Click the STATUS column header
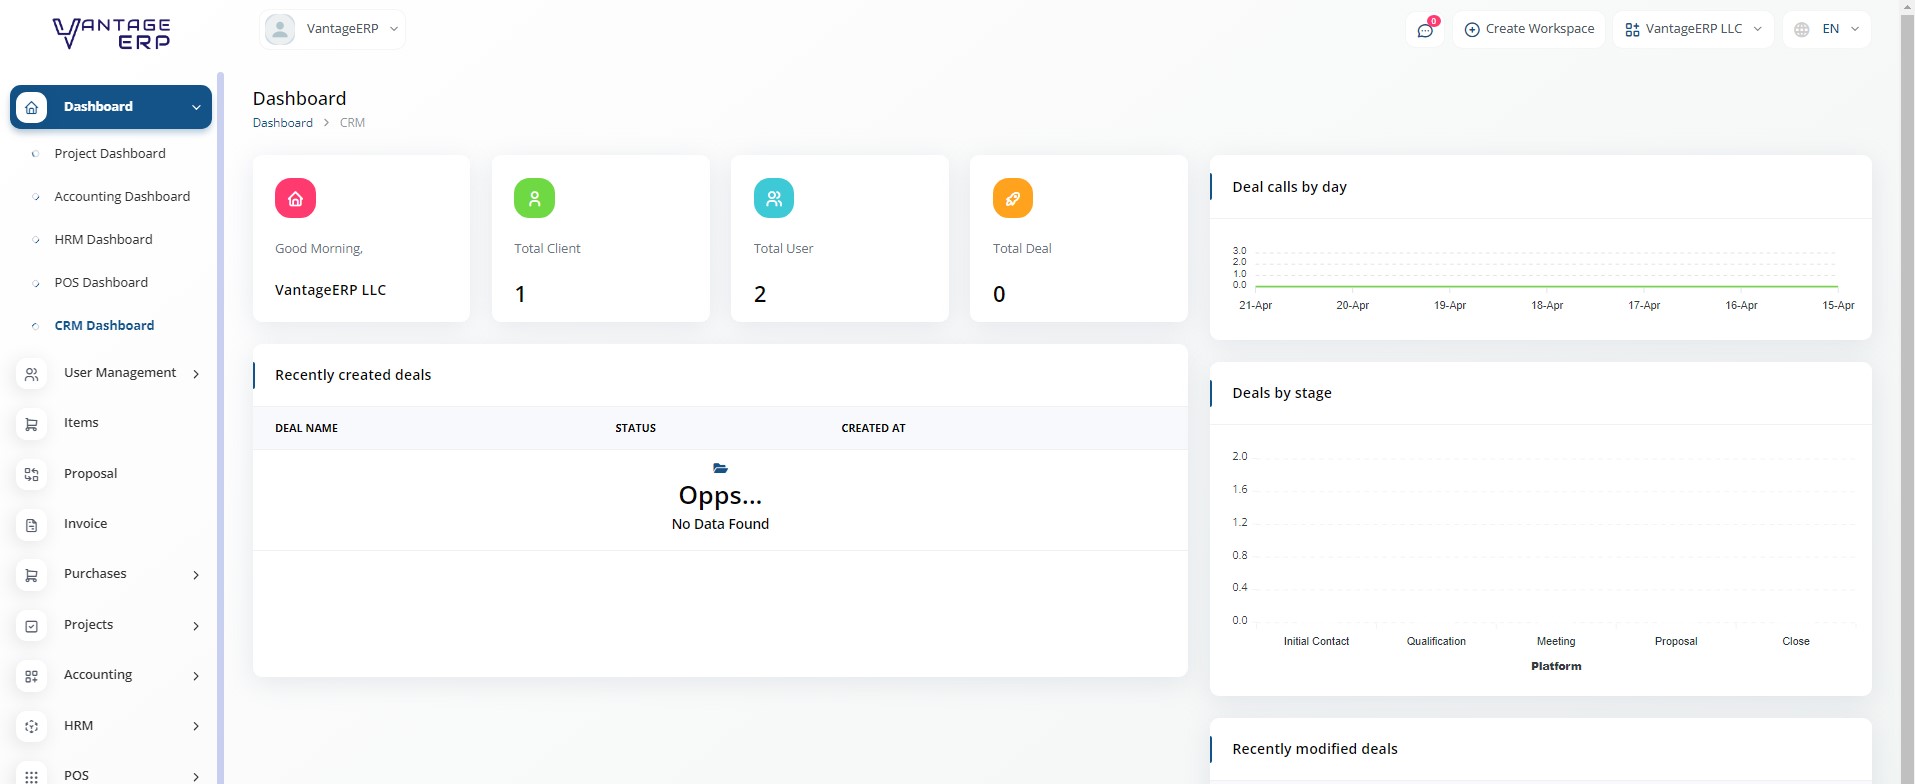This screenshot has height=784, width=1915. pos(635,428)
